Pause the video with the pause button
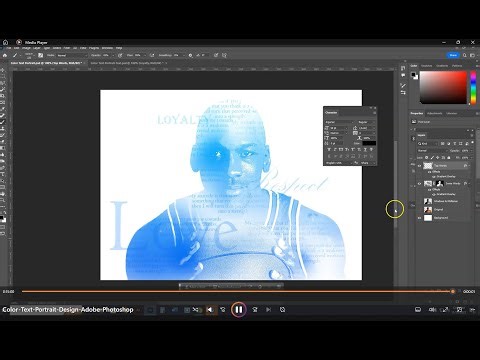Viewport: 480px width, 360px height. pyautogui.click(x=239, y=310)
